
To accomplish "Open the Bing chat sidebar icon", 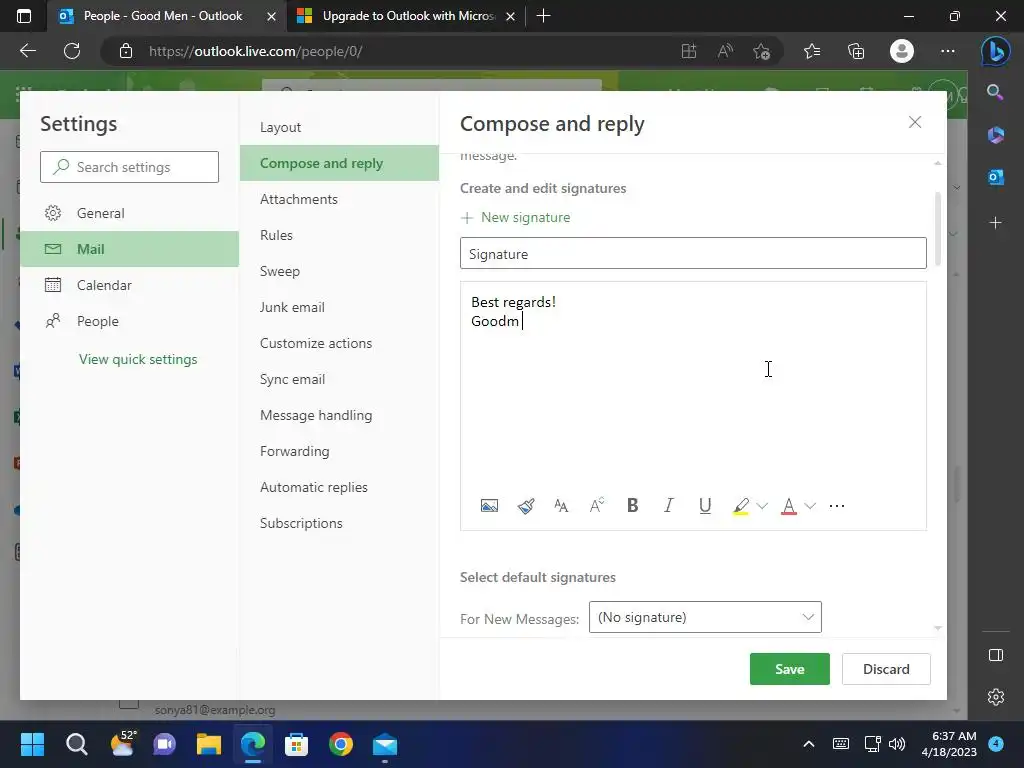I will (995, 51).
